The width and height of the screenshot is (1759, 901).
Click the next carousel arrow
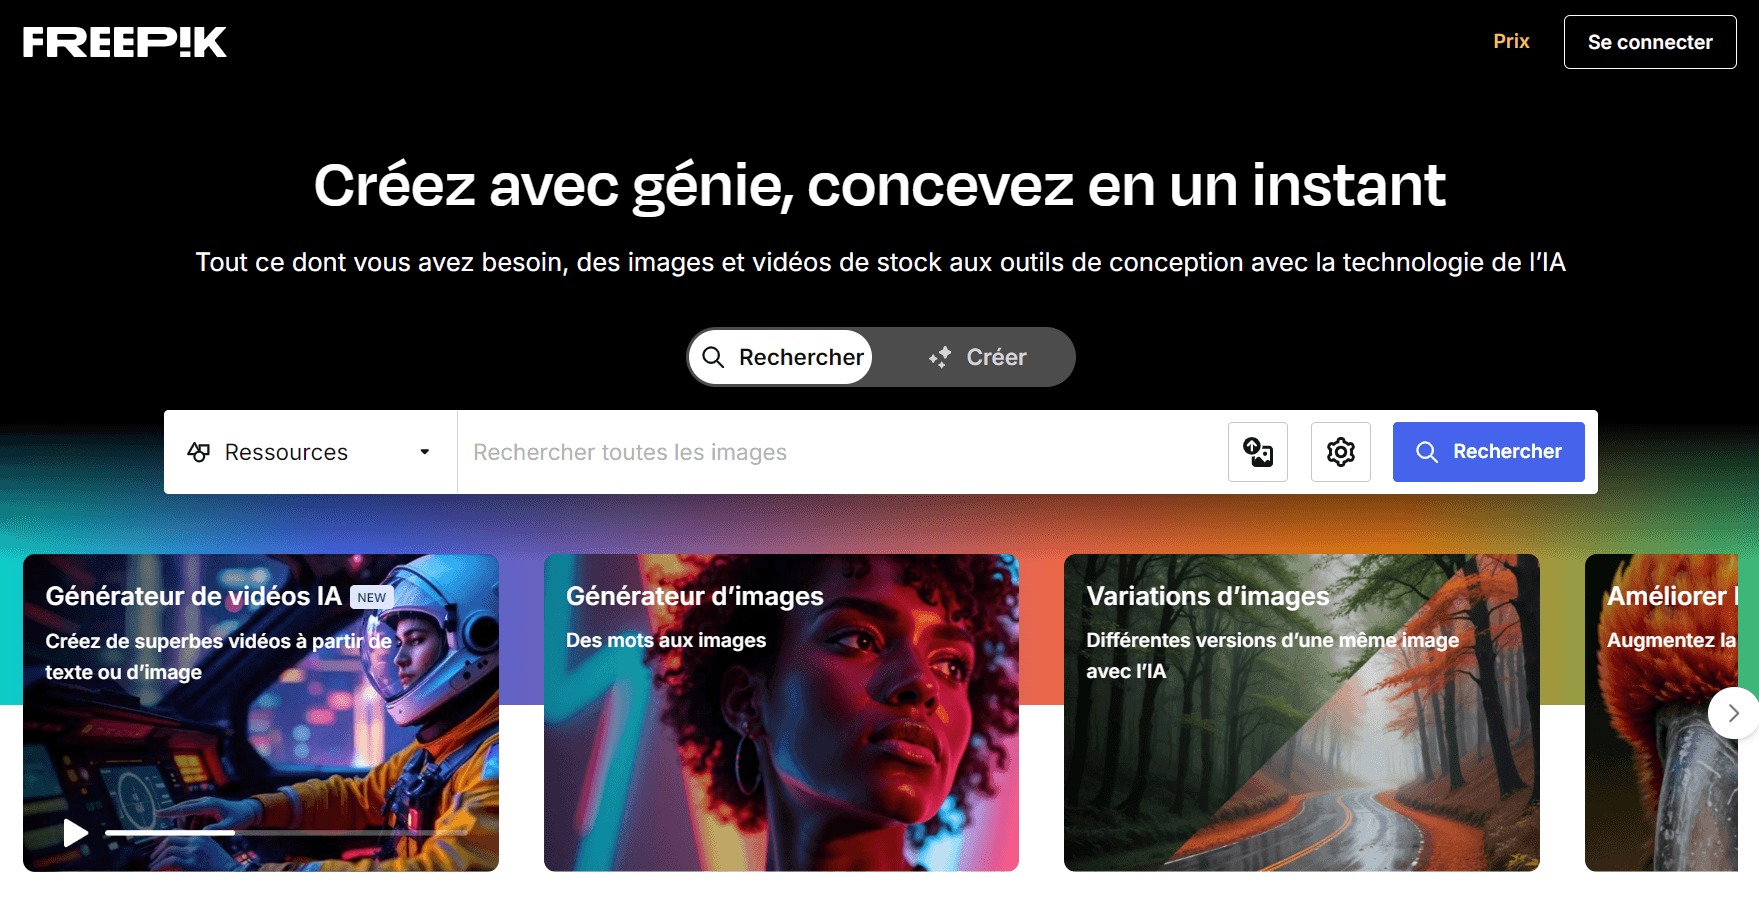1733,713
